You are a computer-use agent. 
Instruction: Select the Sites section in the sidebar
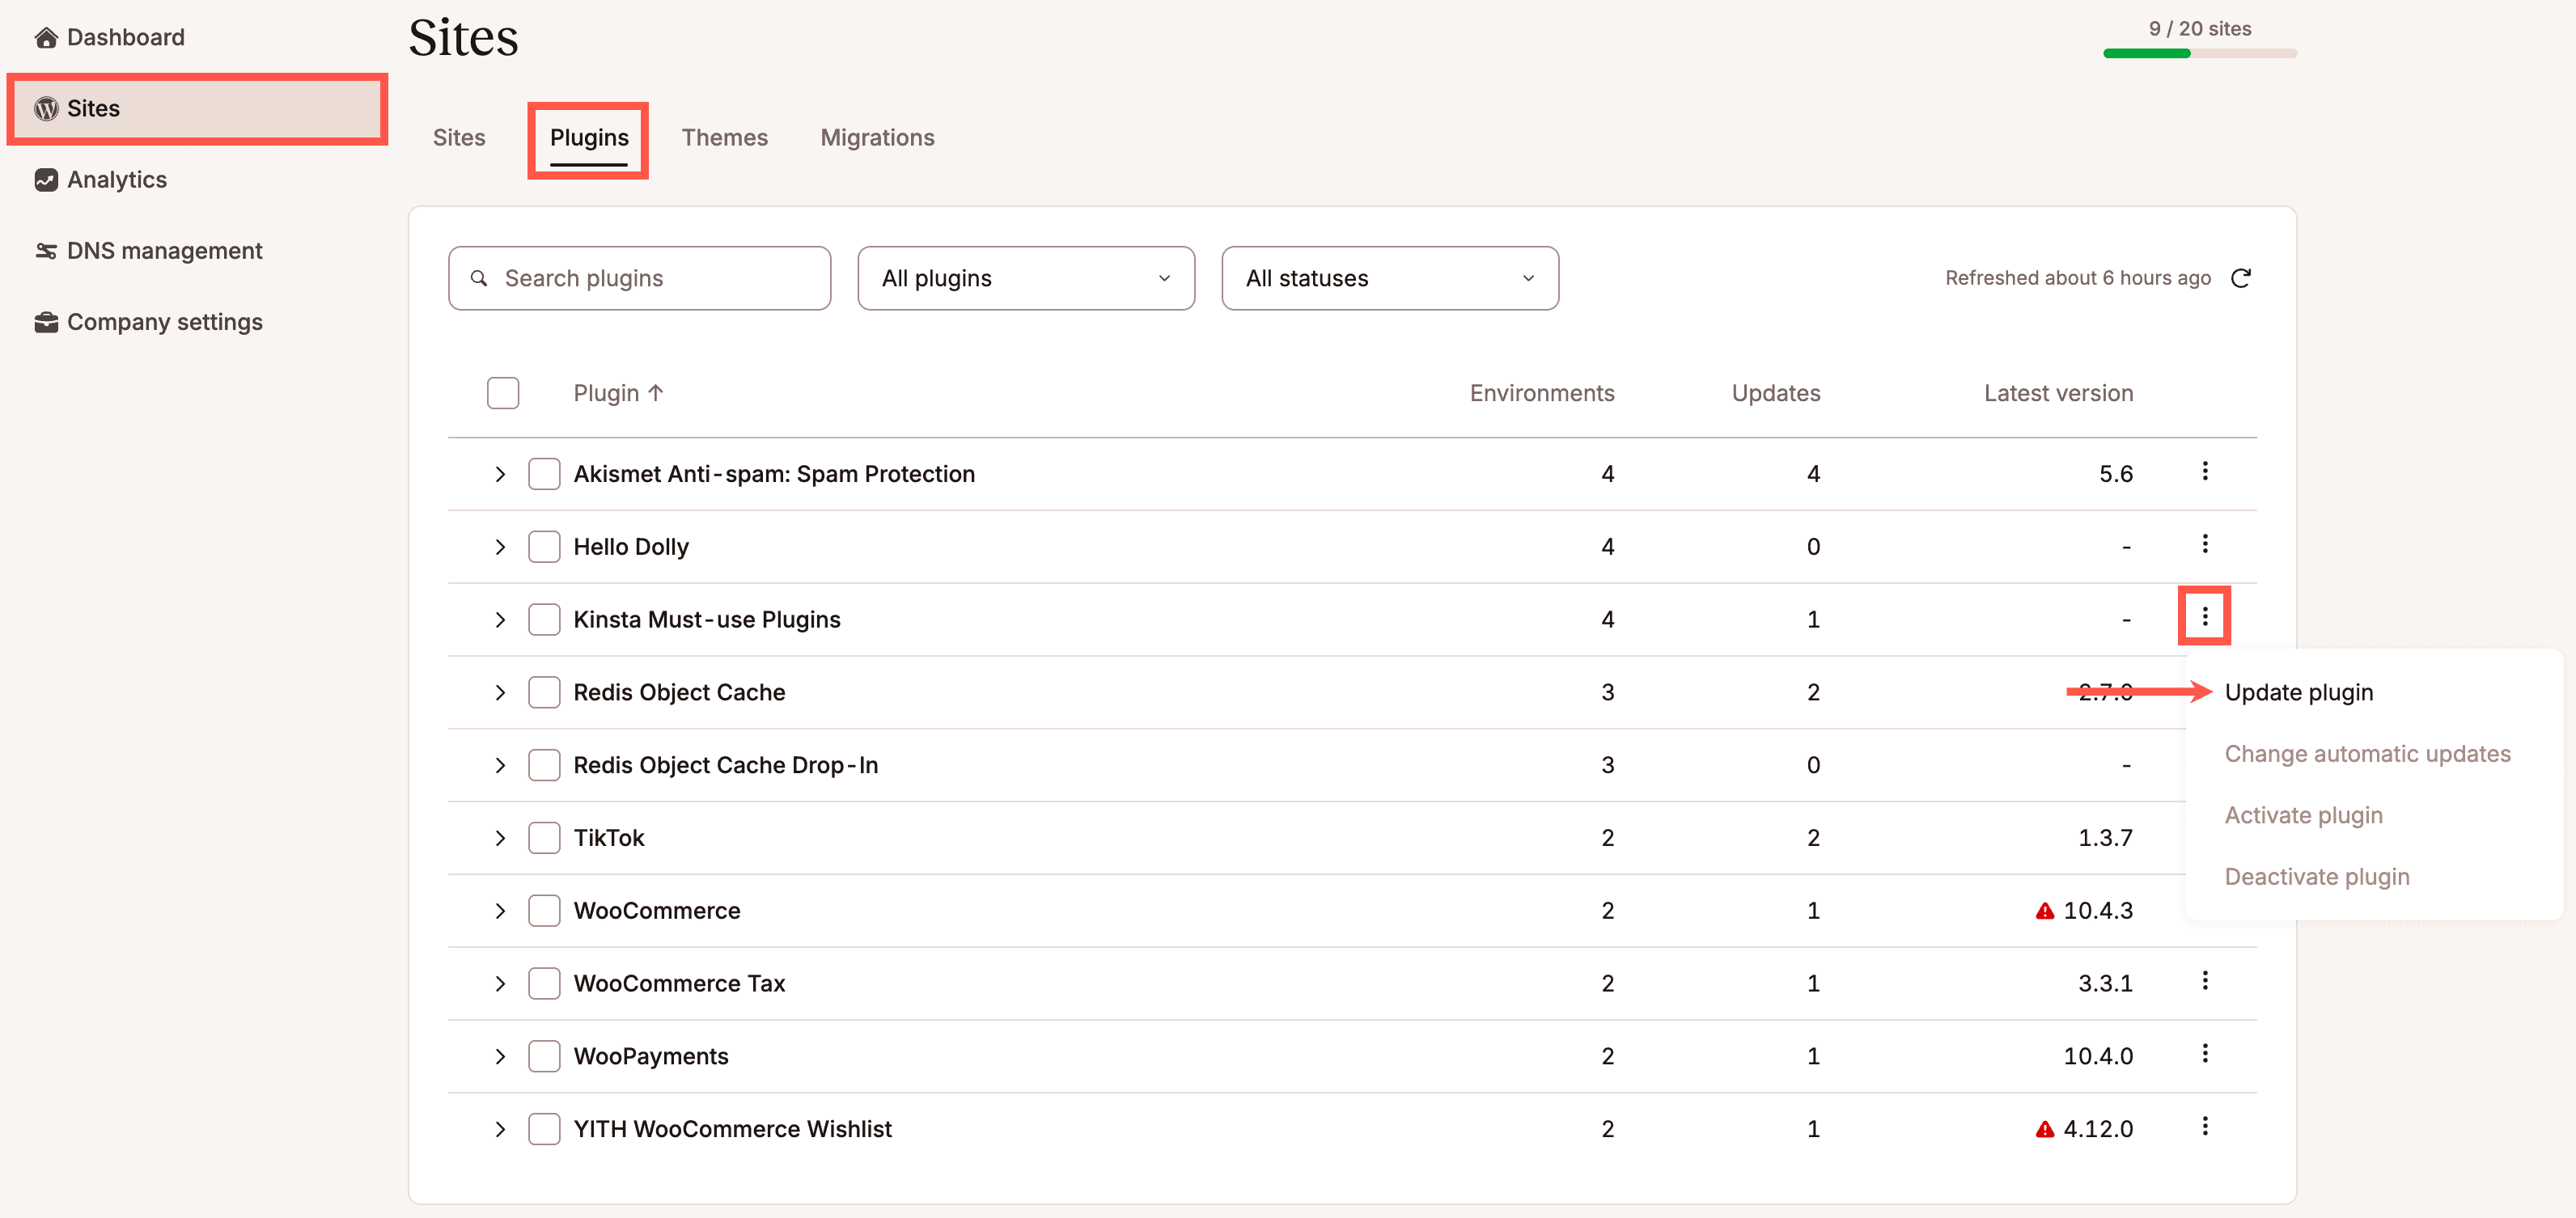(93, 108)
